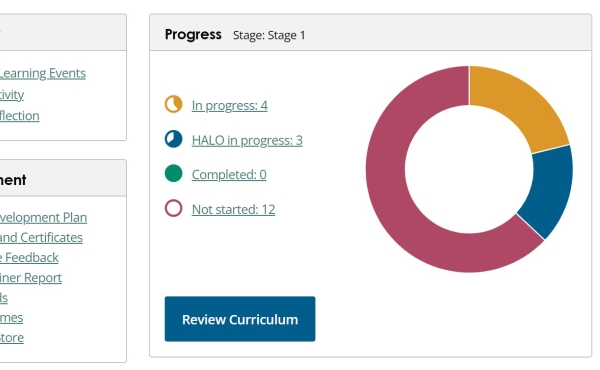600x370 pixels.
Task: Open the Certificates link in sidebar
Action: click(x=41, y=237)
